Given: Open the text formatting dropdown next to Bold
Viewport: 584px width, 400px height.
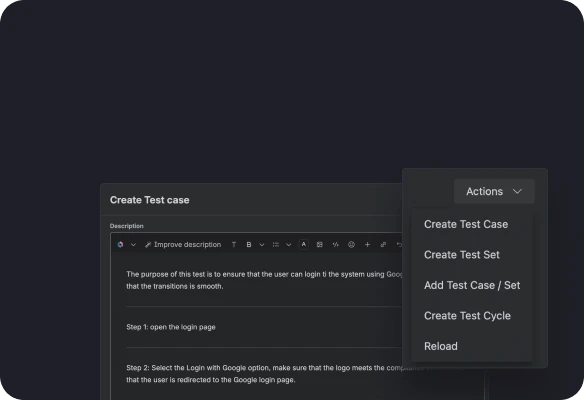Looking at the screenshot, I should pos(262,245).
